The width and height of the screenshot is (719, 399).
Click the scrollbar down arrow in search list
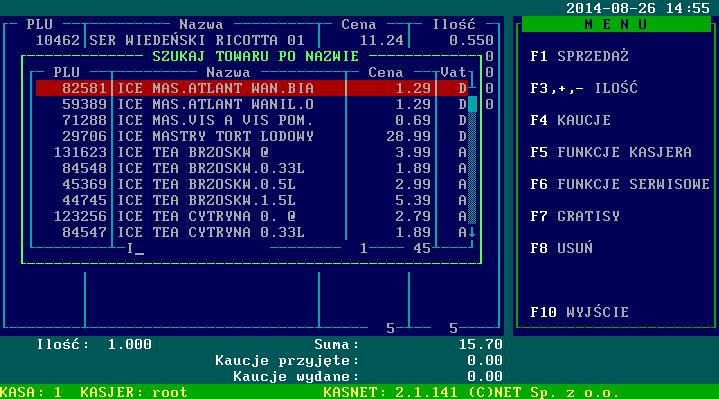point(472,233)
